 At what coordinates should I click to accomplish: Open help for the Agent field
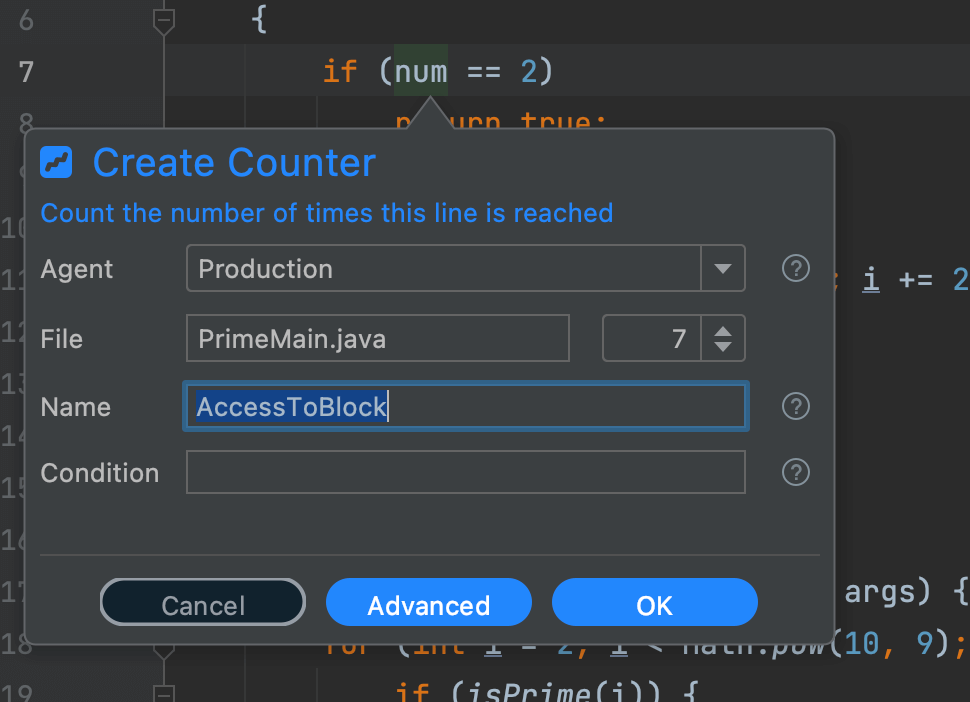pos(795,268)
